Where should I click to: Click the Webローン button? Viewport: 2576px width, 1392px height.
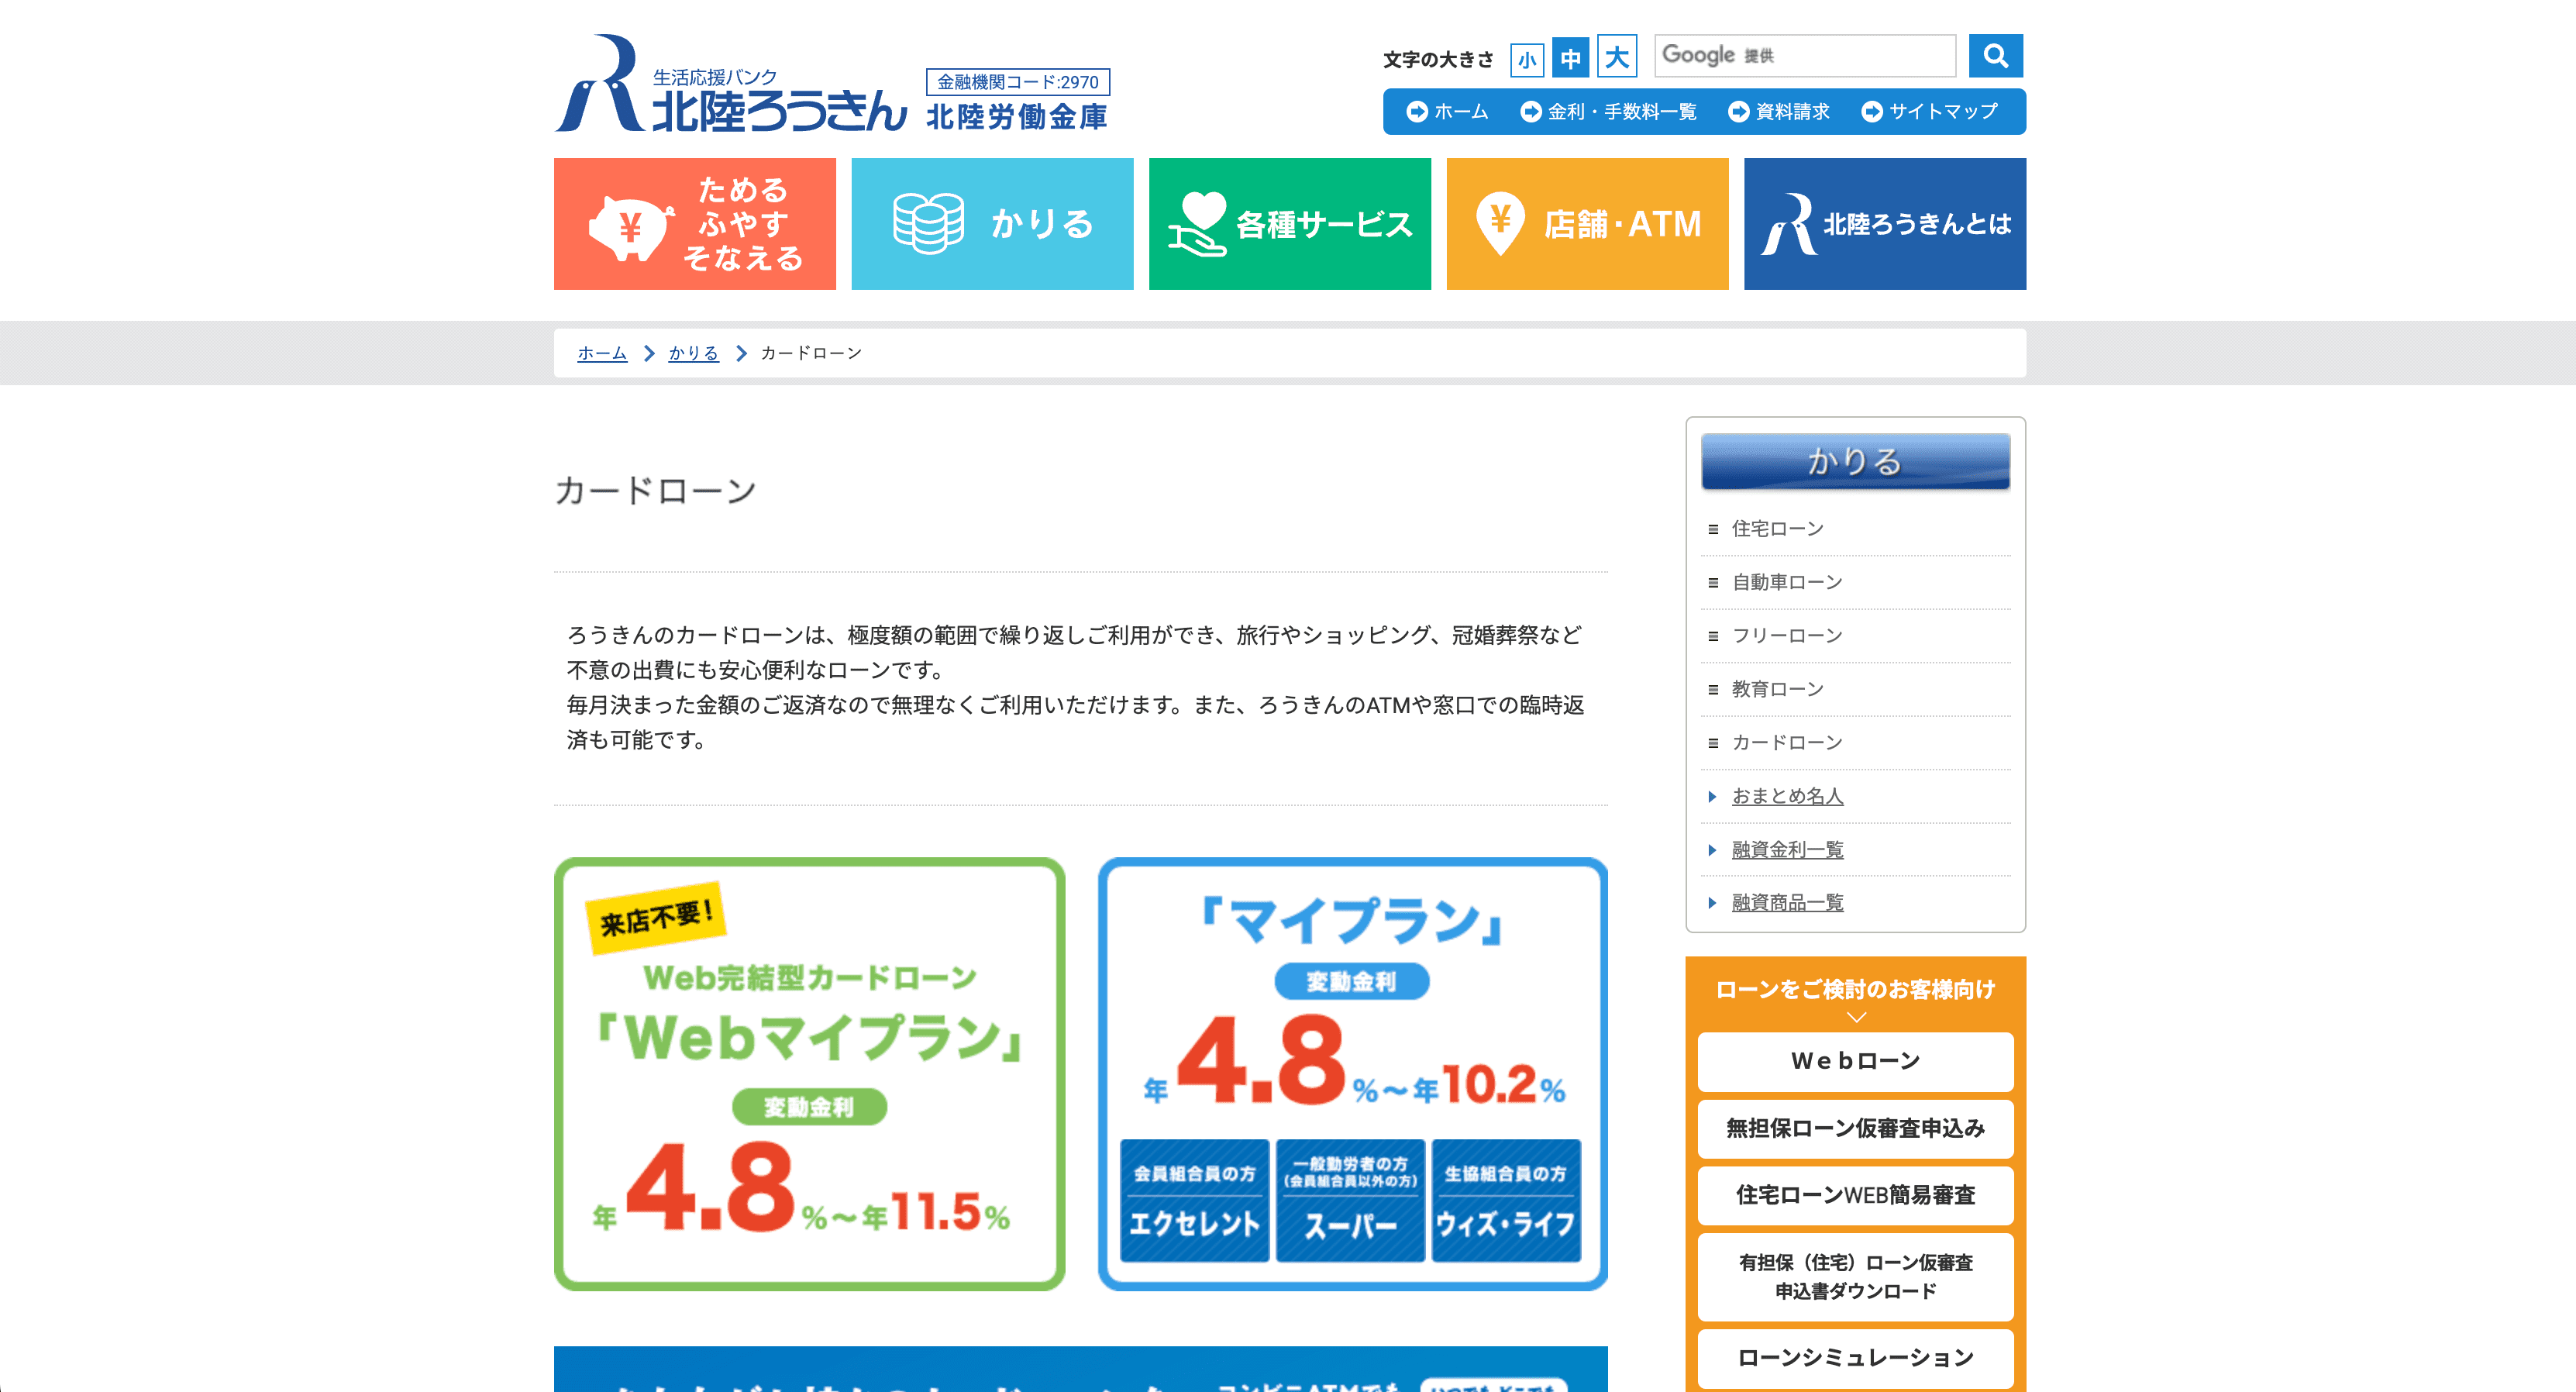point(1855,1061)
